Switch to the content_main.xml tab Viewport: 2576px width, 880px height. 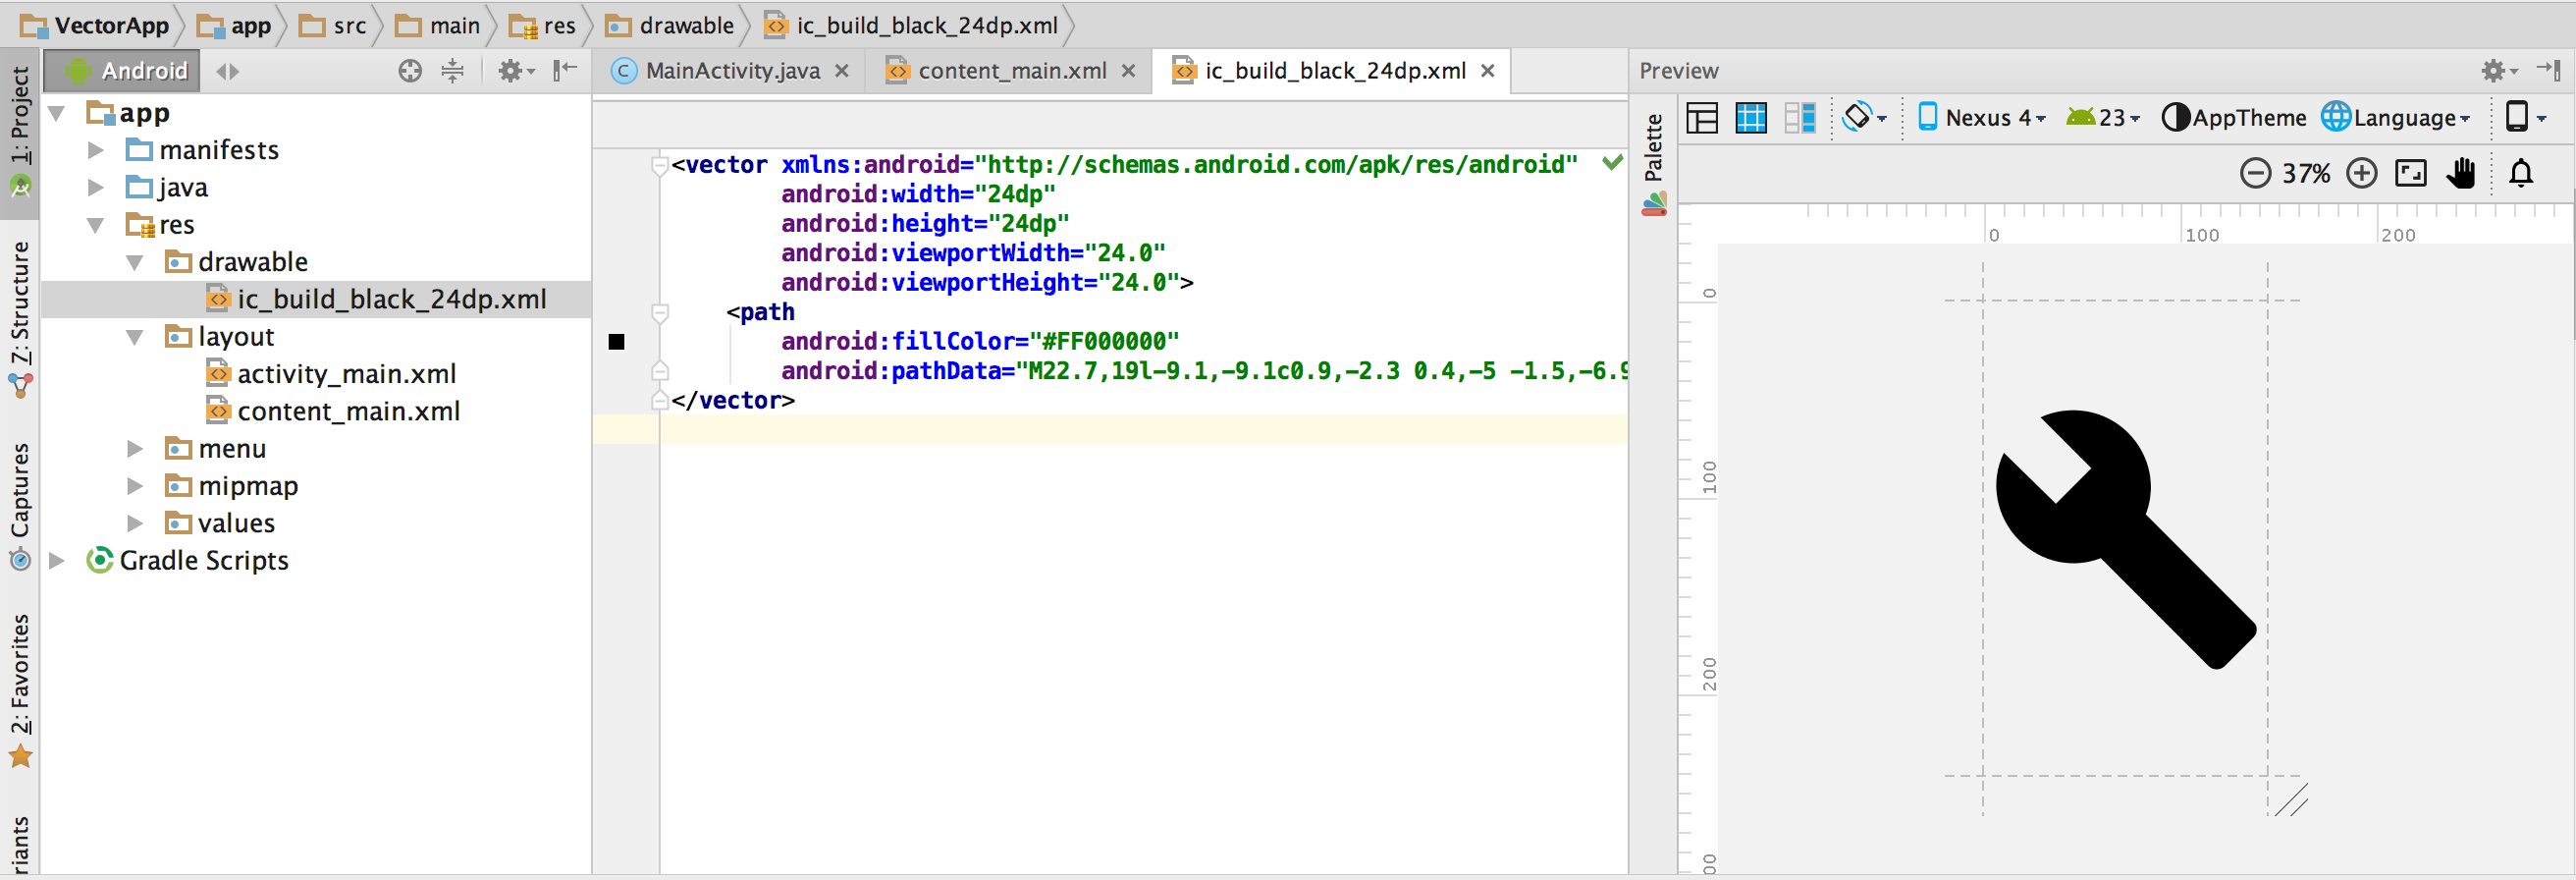tap(1011, 71)
